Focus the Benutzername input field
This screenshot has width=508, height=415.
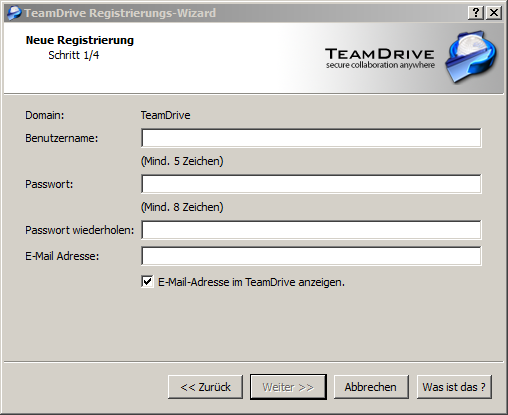311,138
